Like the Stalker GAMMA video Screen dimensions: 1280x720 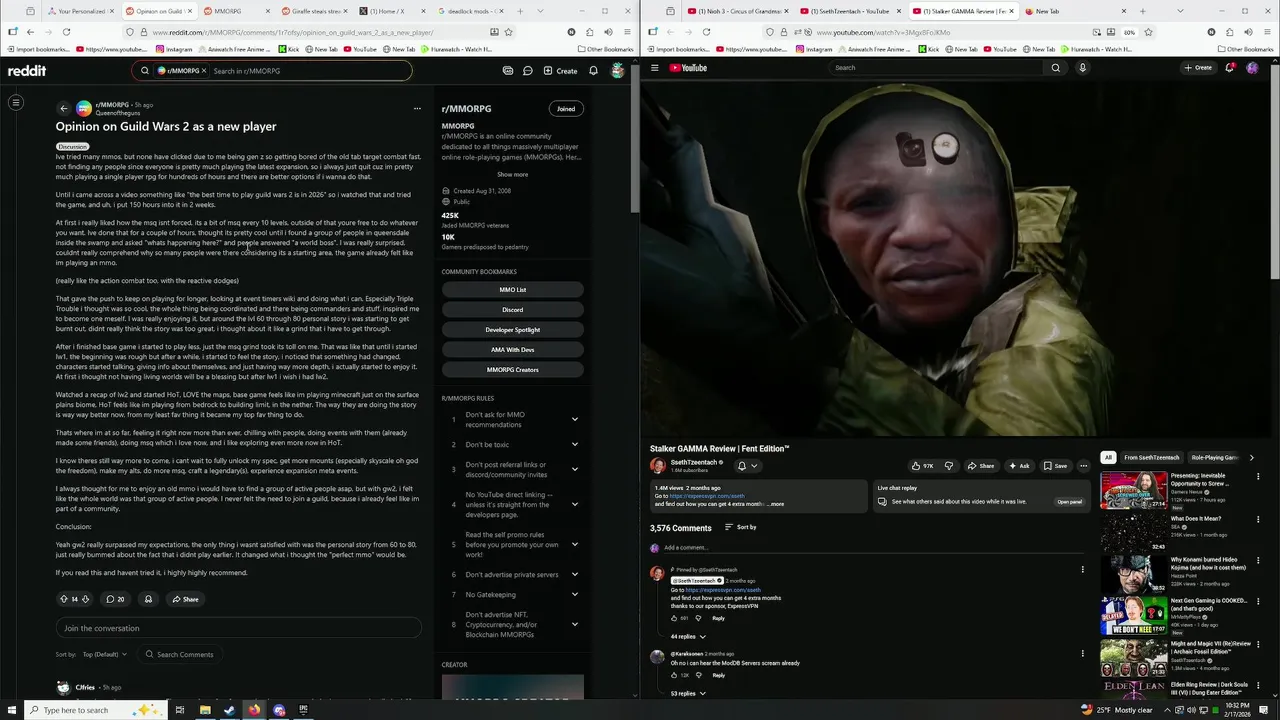pos(922,466)
